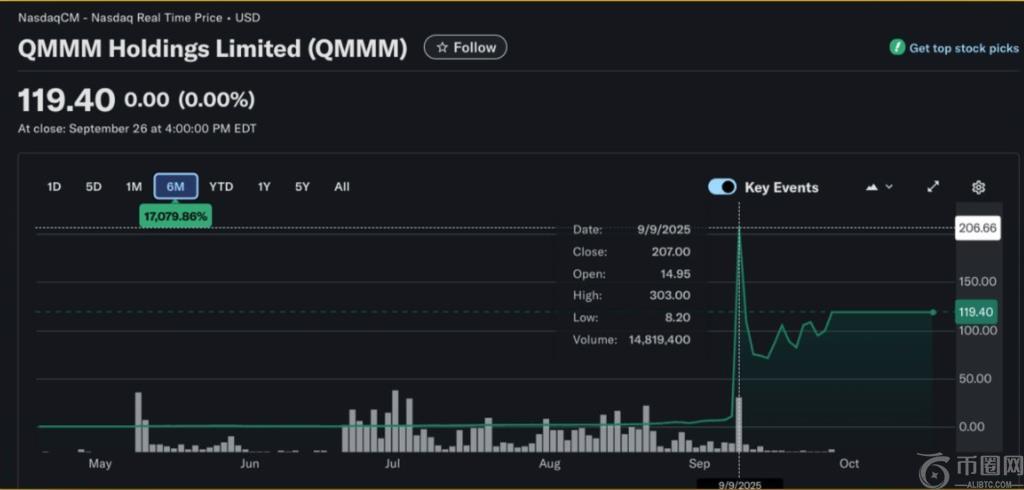Show the All time range

coord(341,186)
